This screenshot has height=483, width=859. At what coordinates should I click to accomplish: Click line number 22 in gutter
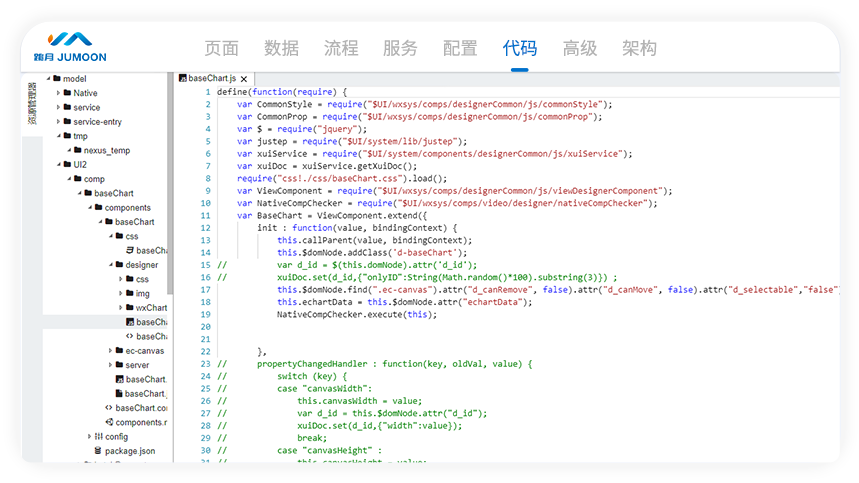pyautogui.click(x=205, y=352)
